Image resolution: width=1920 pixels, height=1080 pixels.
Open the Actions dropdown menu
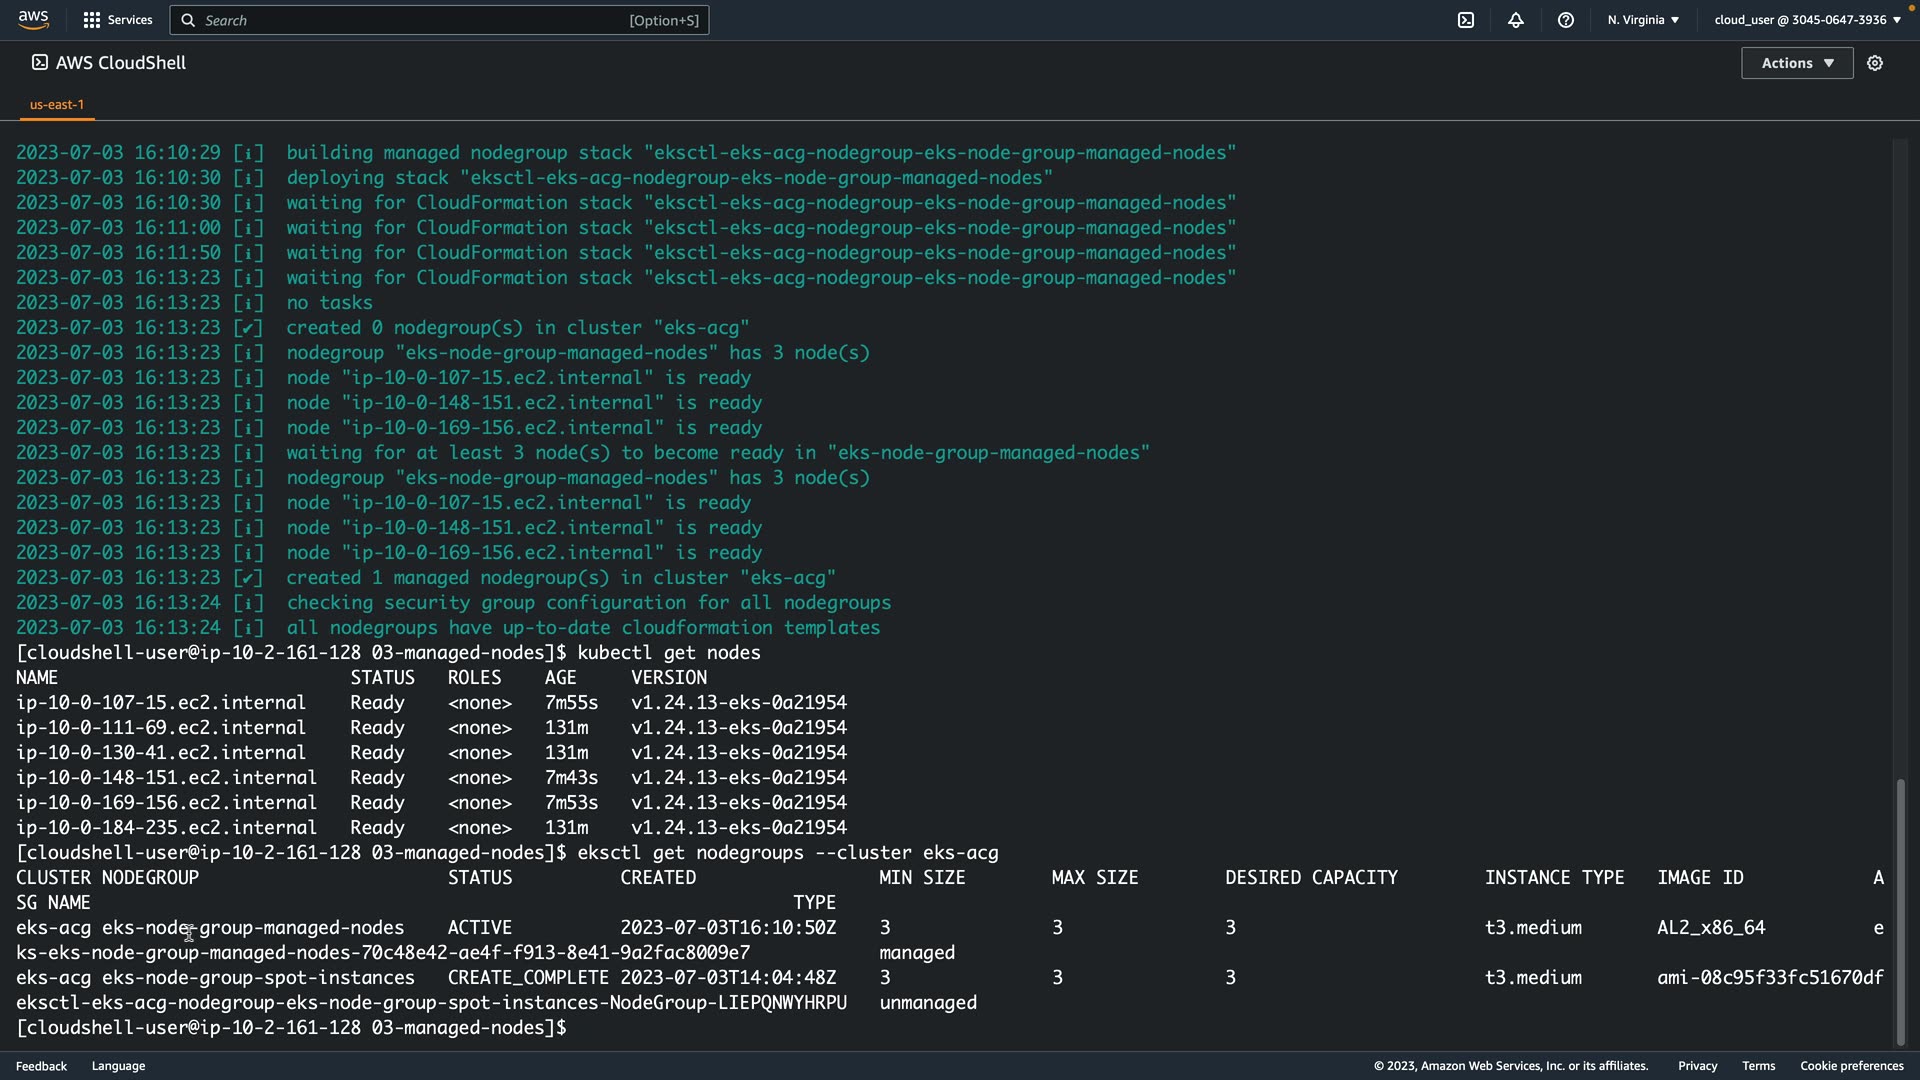pos(1797,63)
